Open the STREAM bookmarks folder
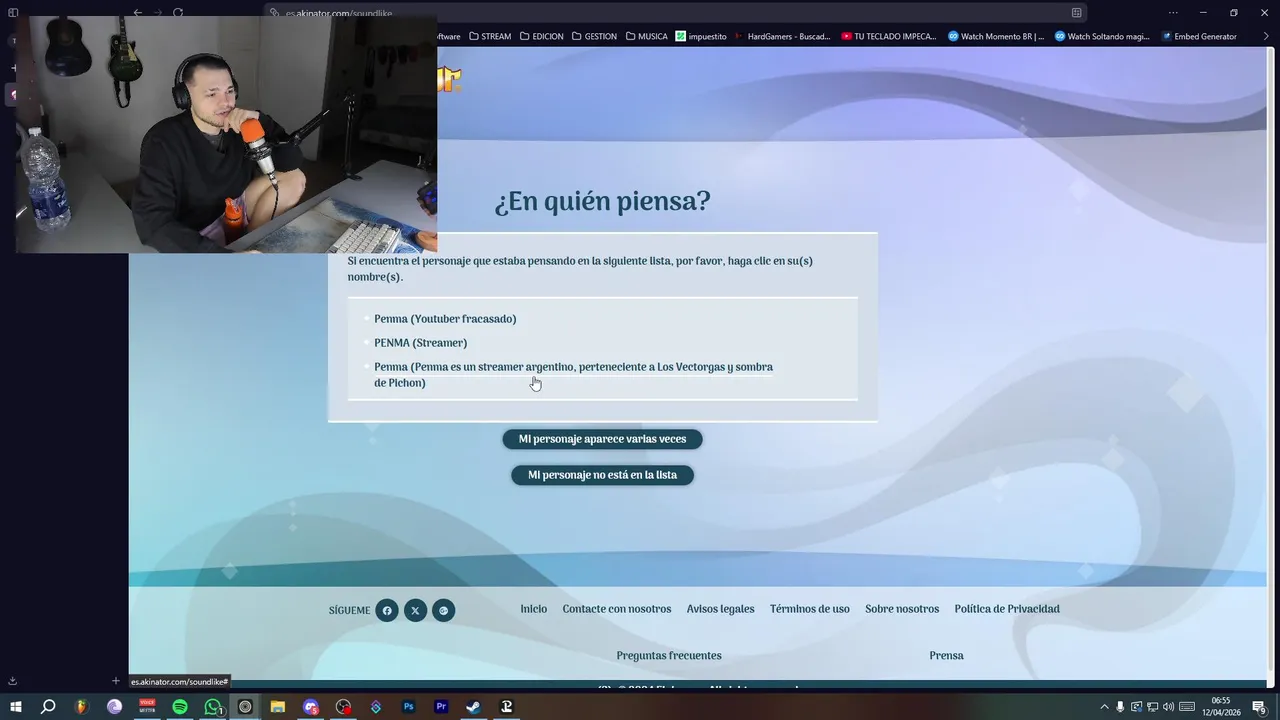This screenshot has width=1280, height=720. point(489,36)
